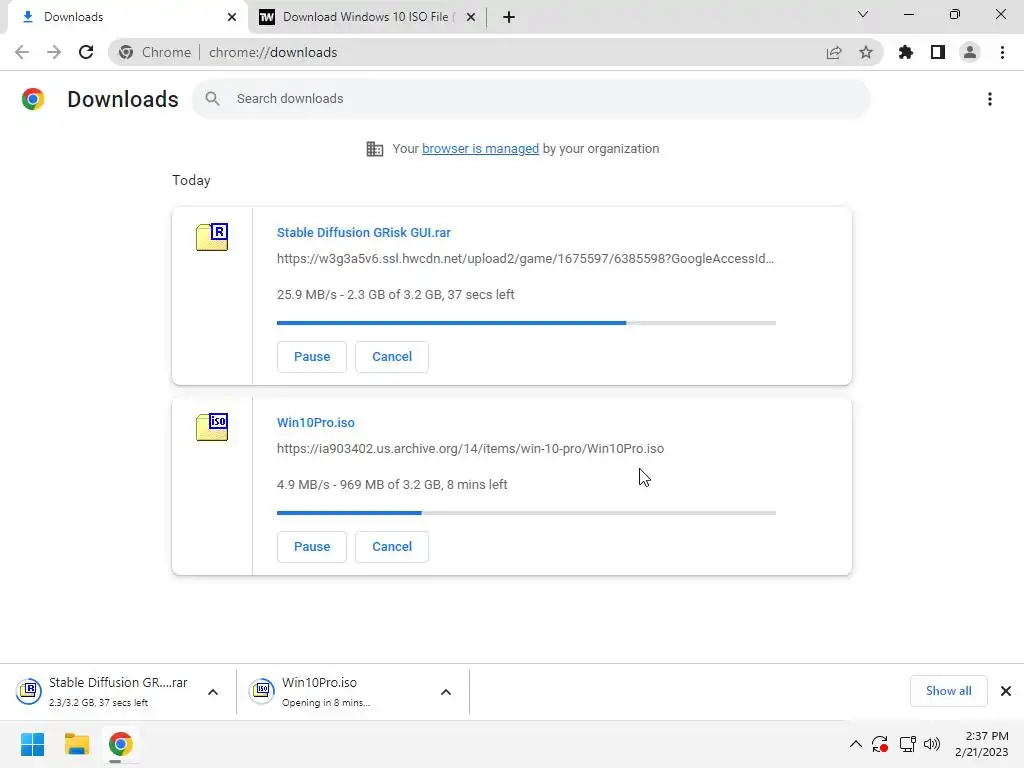
Task: Click the Search downloads field
Action: coord(532,99)
